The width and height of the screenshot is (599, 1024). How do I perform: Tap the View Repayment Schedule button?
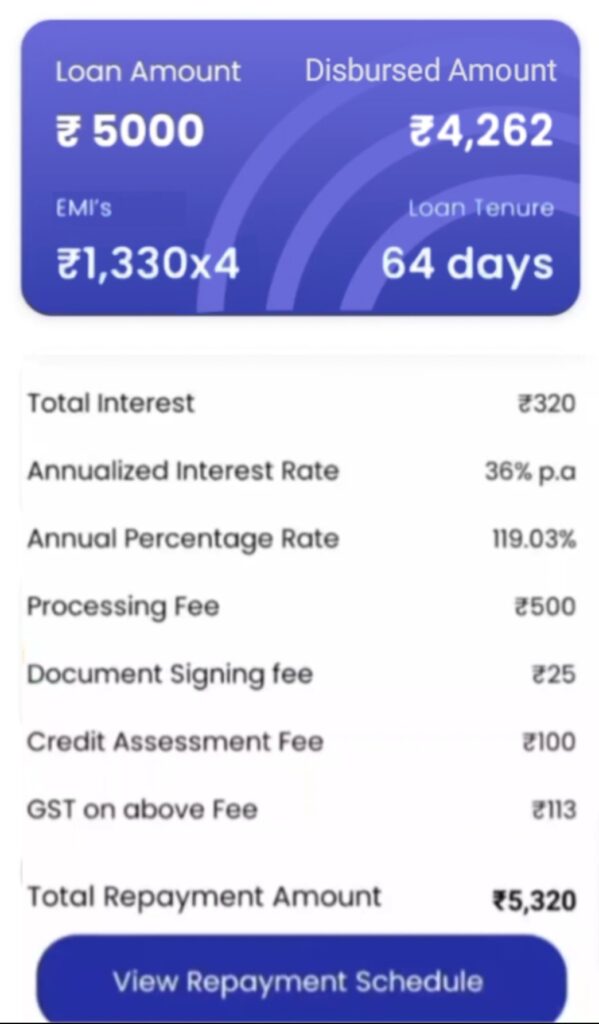[x=299, y=981]
